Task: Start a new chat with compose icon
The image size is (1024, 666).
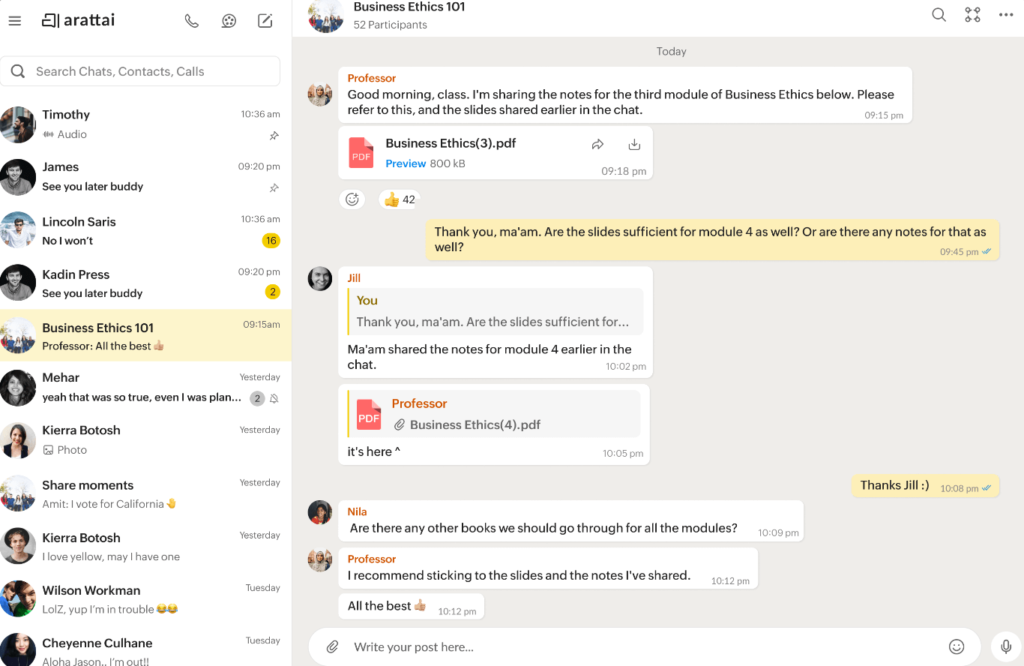Action: (265, 21)
